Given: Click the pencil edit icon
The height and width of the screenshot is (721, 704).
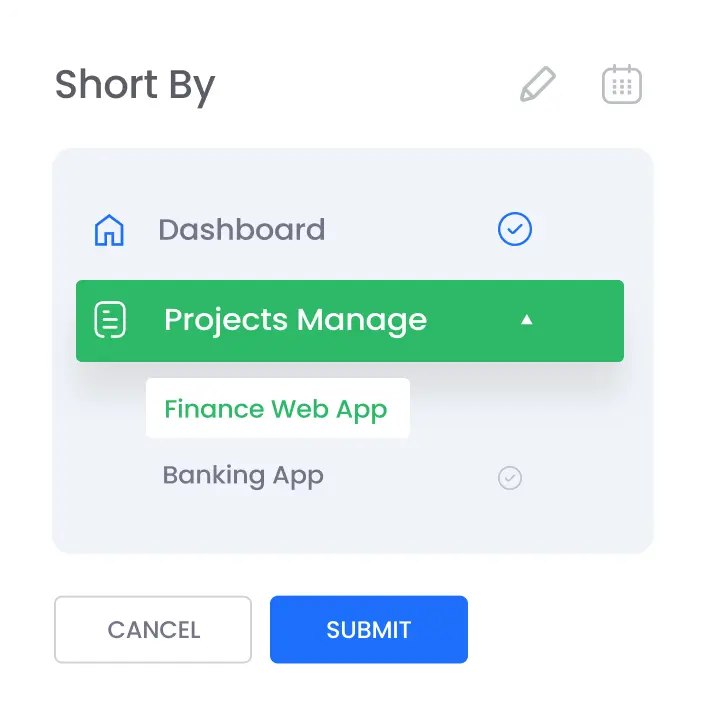Looking at the screenshot, I should 537,85.
